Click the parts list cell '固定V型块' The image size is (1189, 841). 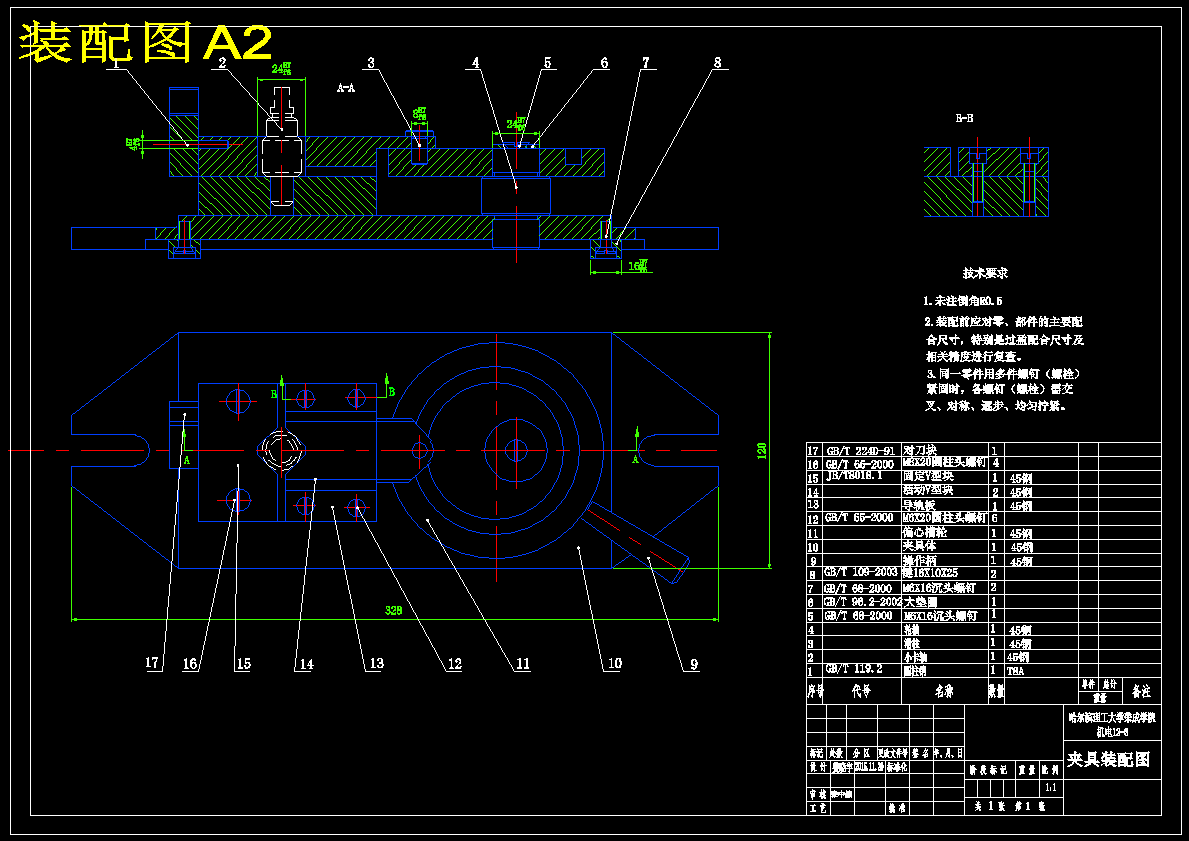pos(928,477)
